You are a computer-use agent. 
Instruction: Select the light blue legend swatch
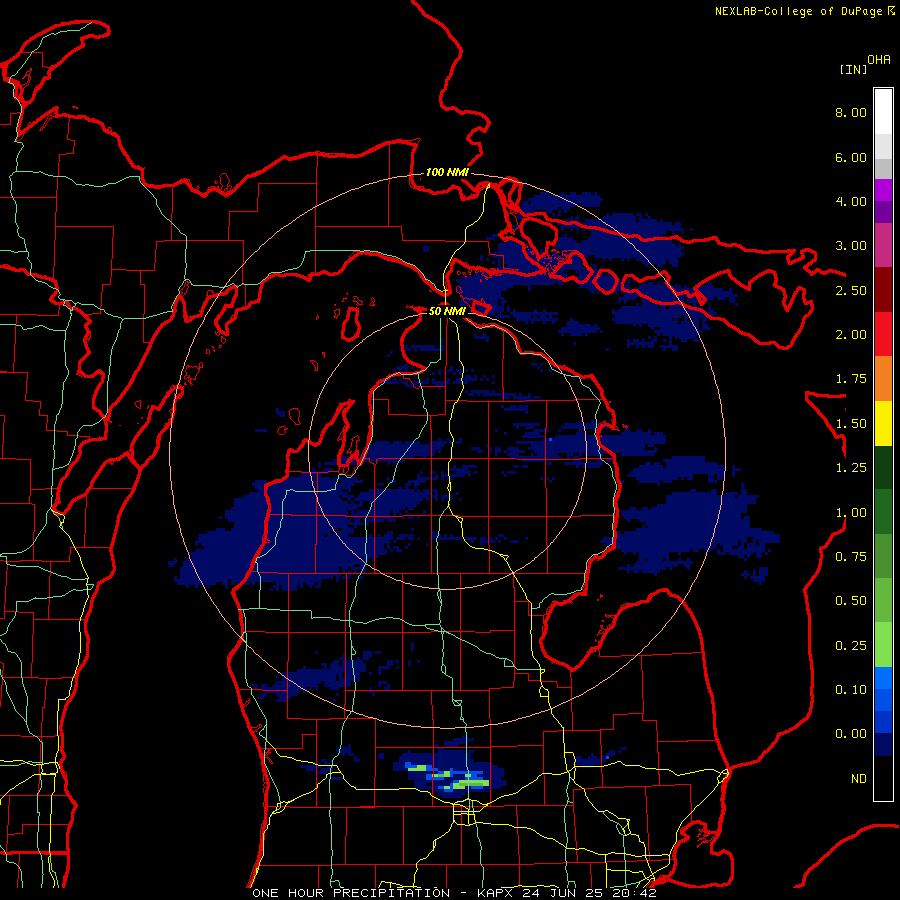coord(883,678)
